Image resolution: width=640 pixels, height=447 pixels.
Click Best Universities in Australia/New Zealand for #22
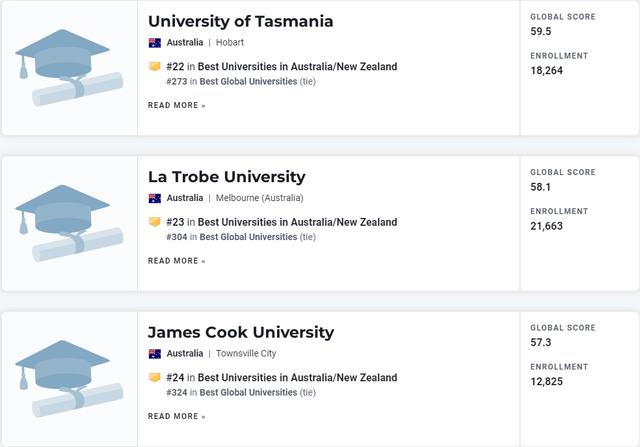coord(297,67)
